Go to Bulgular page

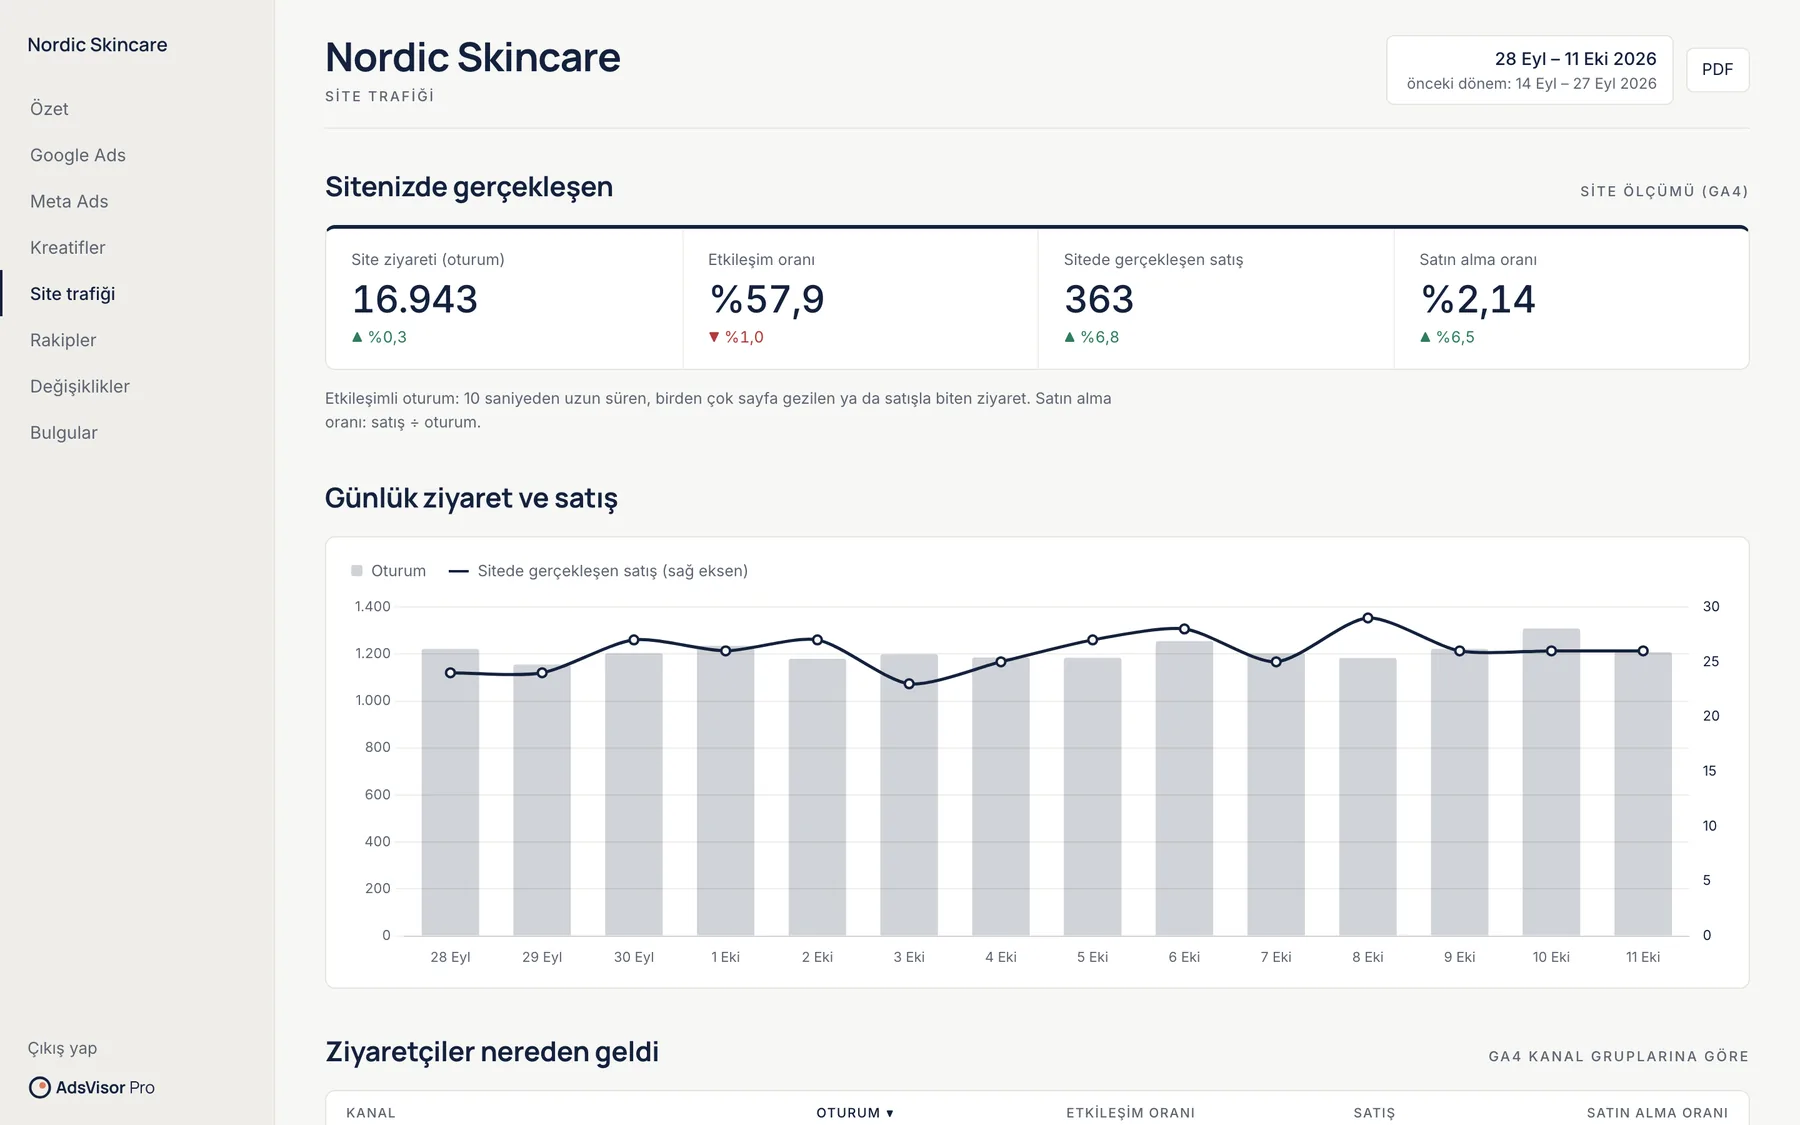pyautogui.click(x=64, y=432)
